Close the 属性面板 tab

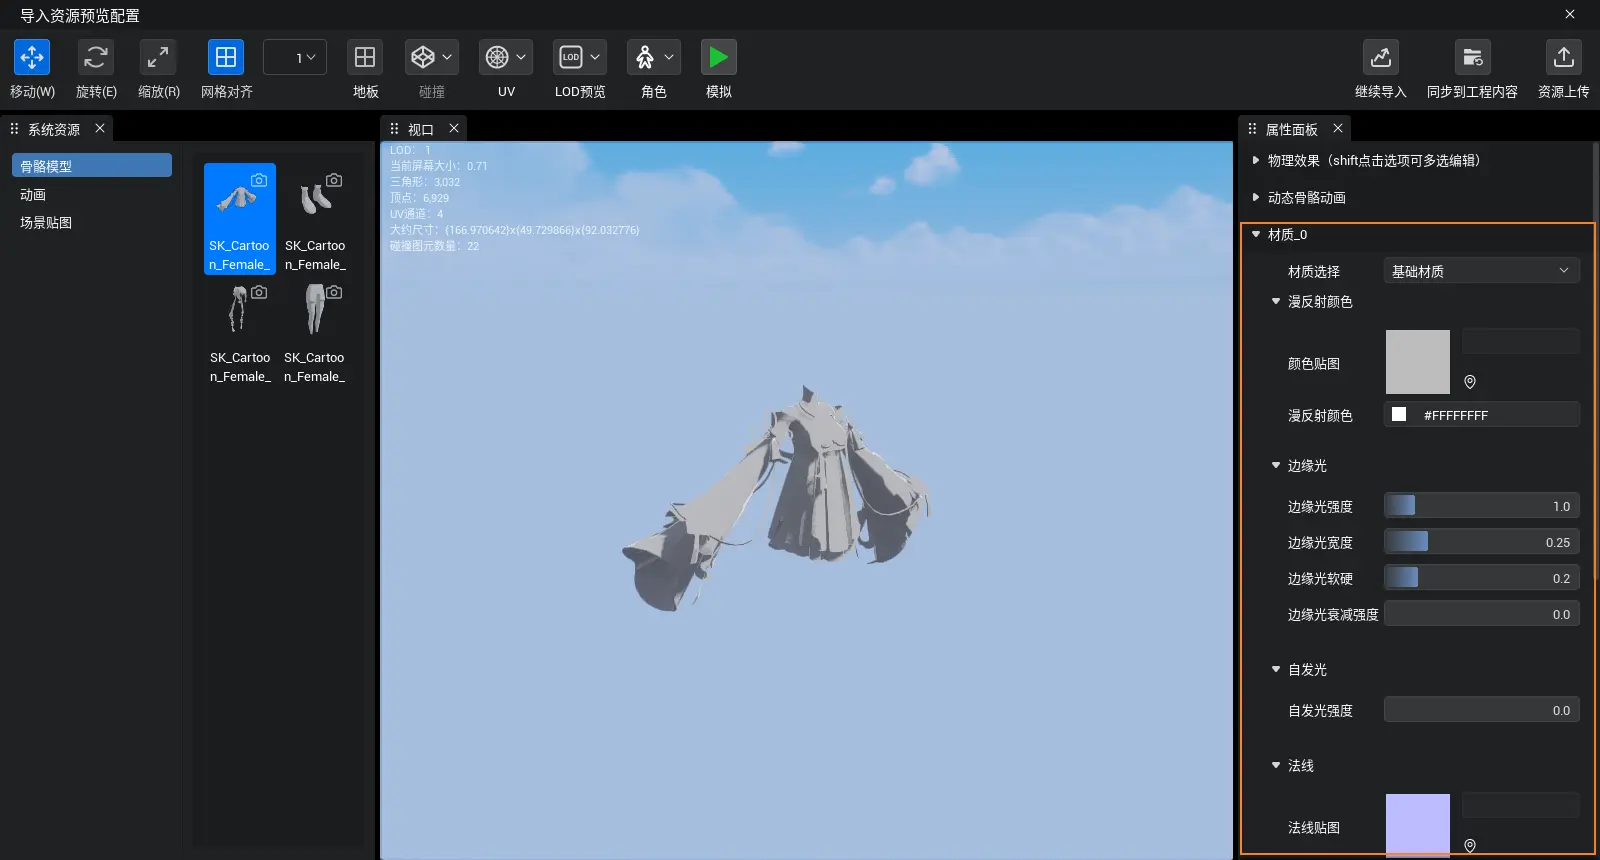tap(1338, 128)
